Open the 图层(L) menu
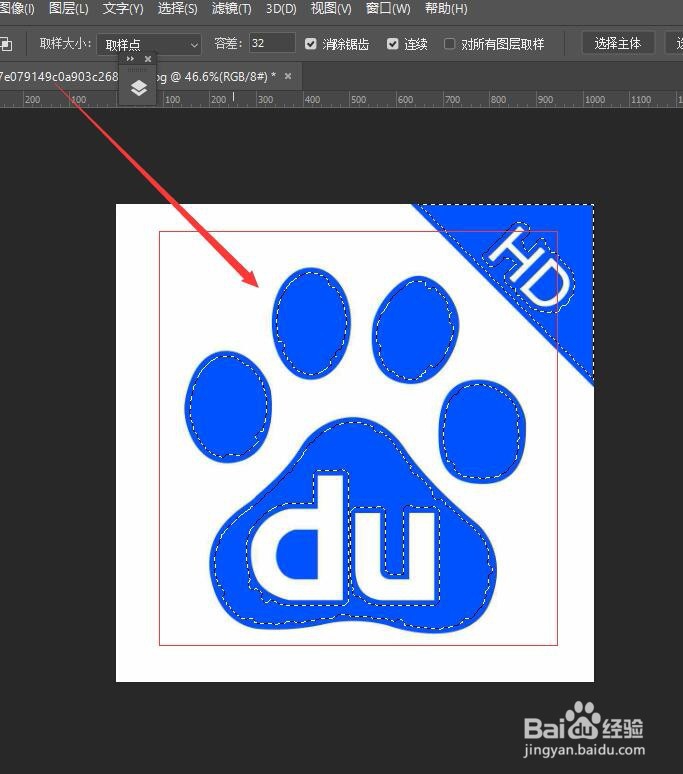Viewport: 683px width, 774px height. tap(69, 8)
